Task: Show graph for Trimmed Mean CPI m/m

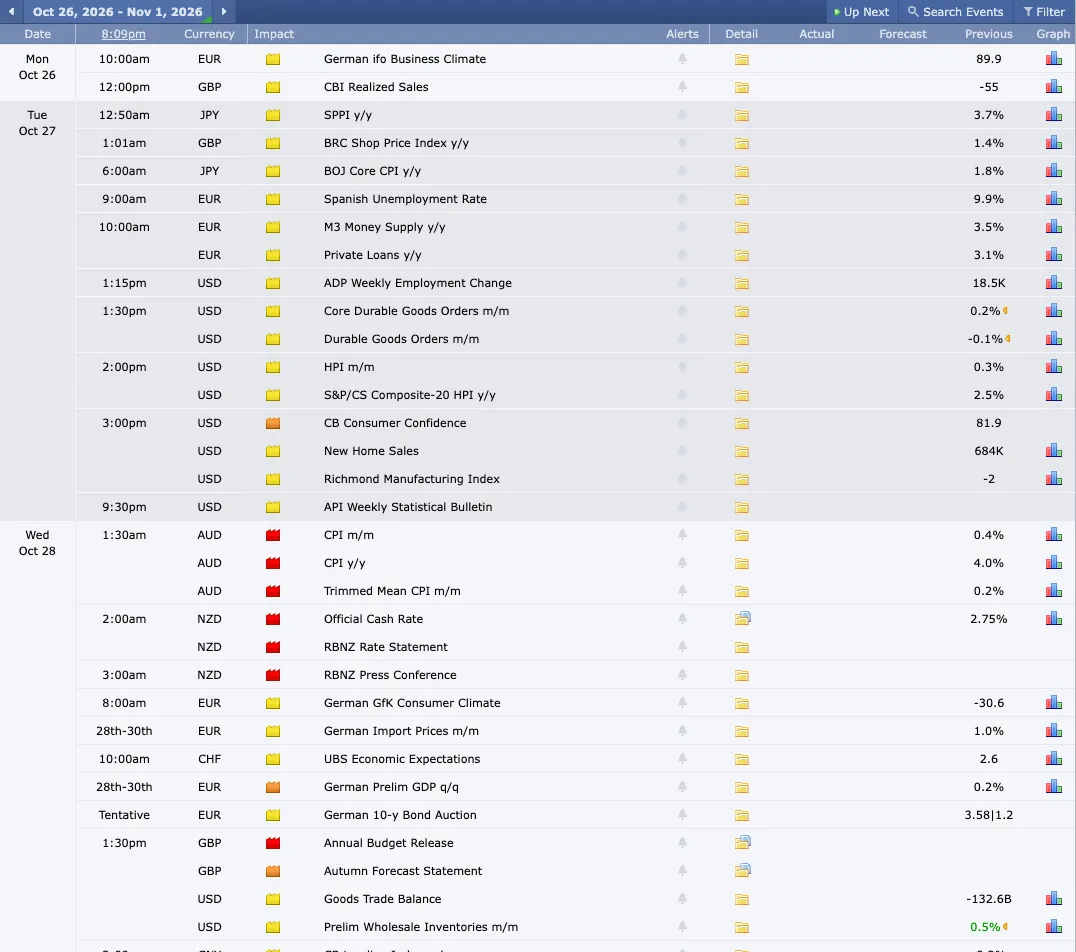Action: [1053, 590]
